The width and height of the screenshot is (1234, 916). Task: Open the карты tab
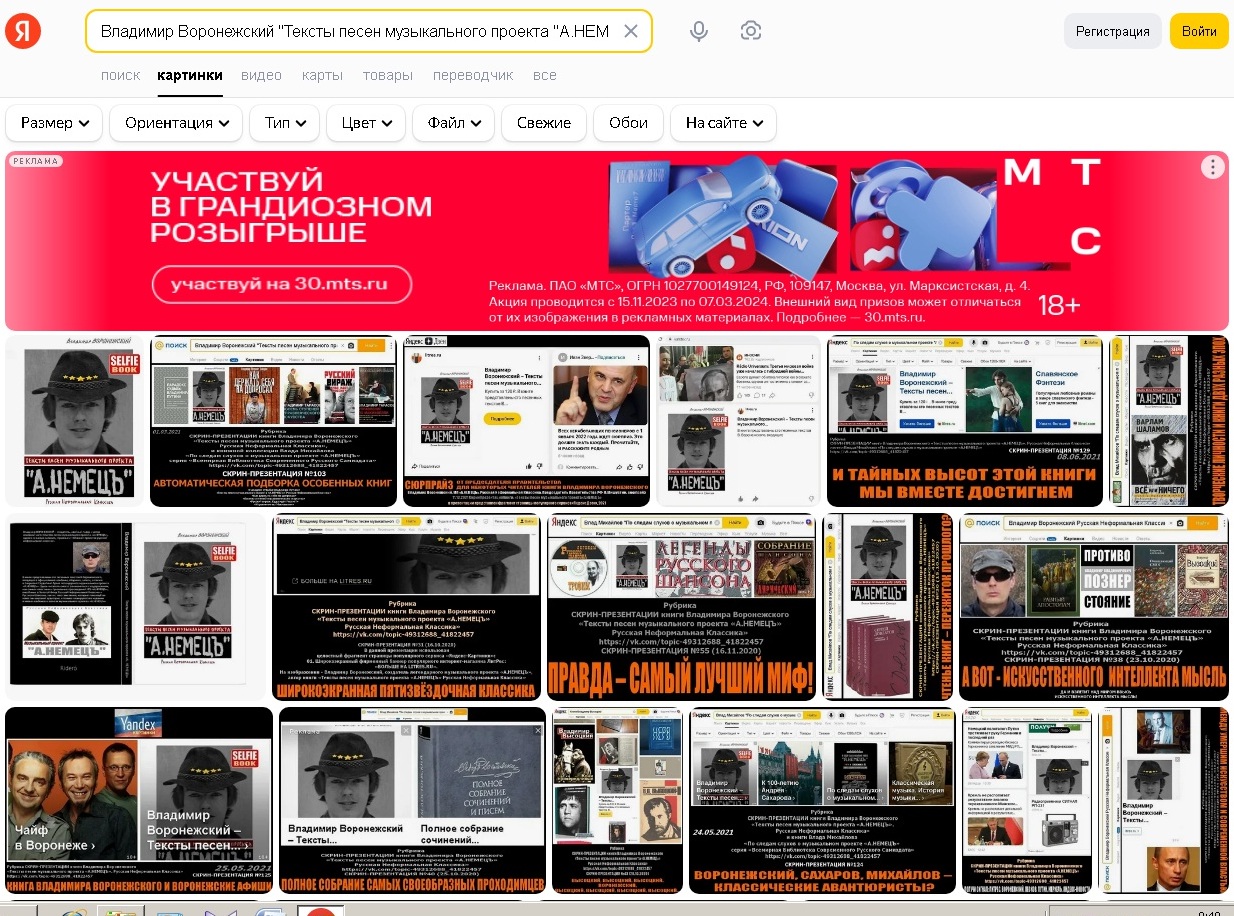pos(322,75)
